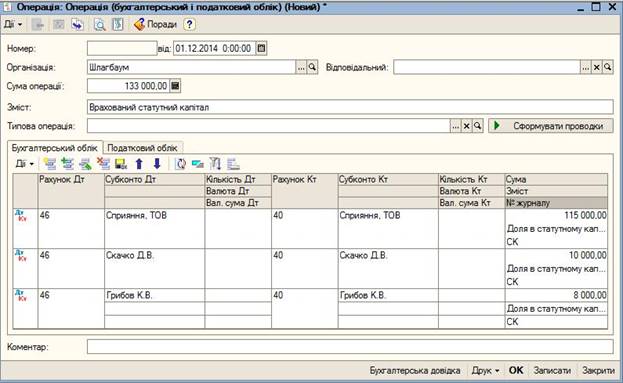Open calendar picker next to date field
Screen dimensions: 623x383
coord(261,48)
